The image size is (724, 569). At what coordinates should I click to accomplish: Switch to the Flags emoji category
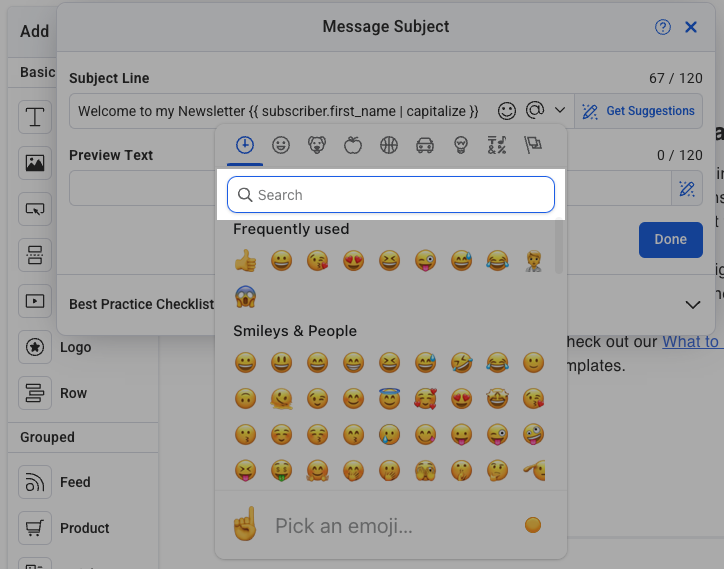point(533,146)
